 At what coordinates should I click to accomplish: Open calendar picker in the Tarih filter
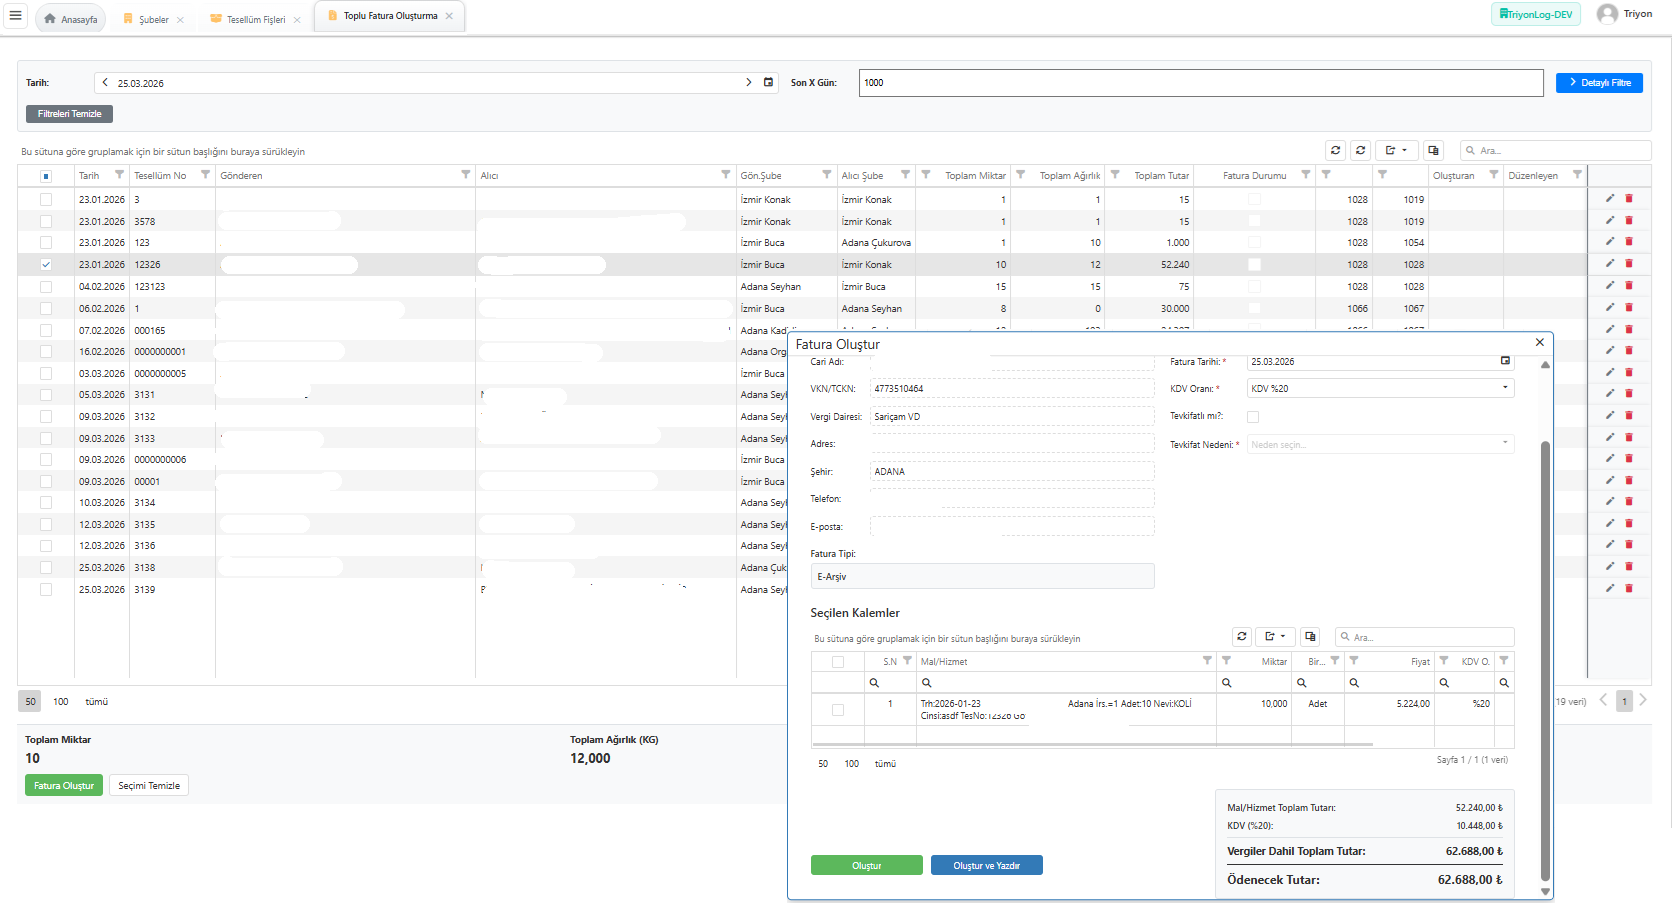[768, 82]
